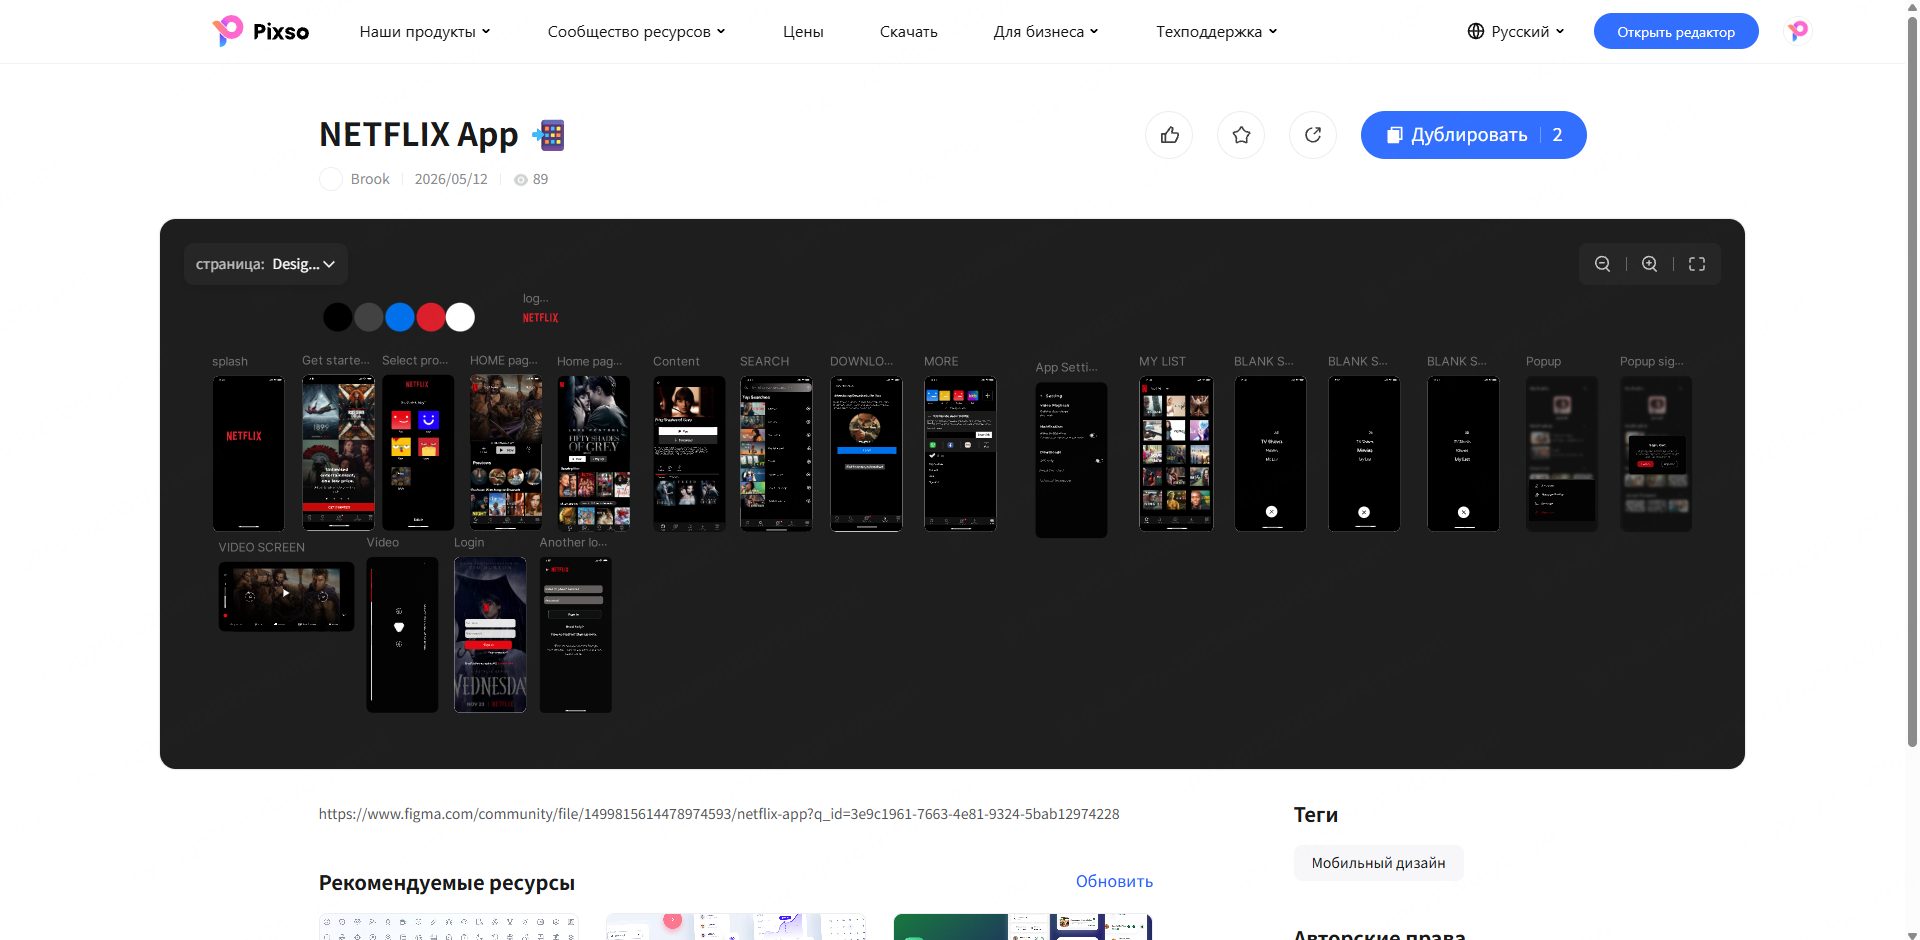
Task: Click the Video portrait screen thumbnail
Action: [x=402, y=635]
